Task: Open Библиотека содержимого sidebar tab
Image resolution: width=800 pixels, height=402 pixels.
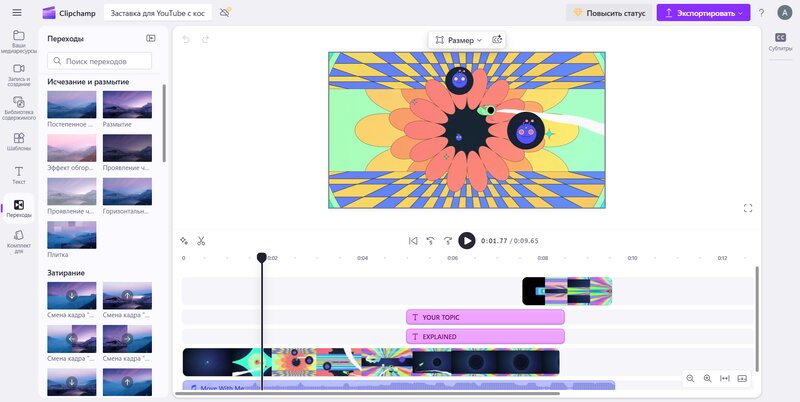Action: coord(19,108)
